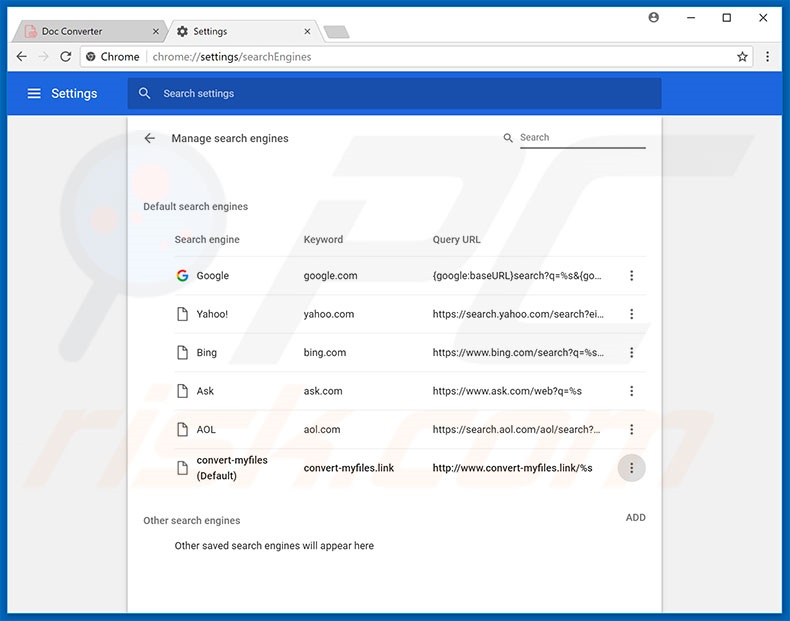Screen dimensions: 790x621
Task: Open more actions for Bing search engine
Action: tap(631, 353)
